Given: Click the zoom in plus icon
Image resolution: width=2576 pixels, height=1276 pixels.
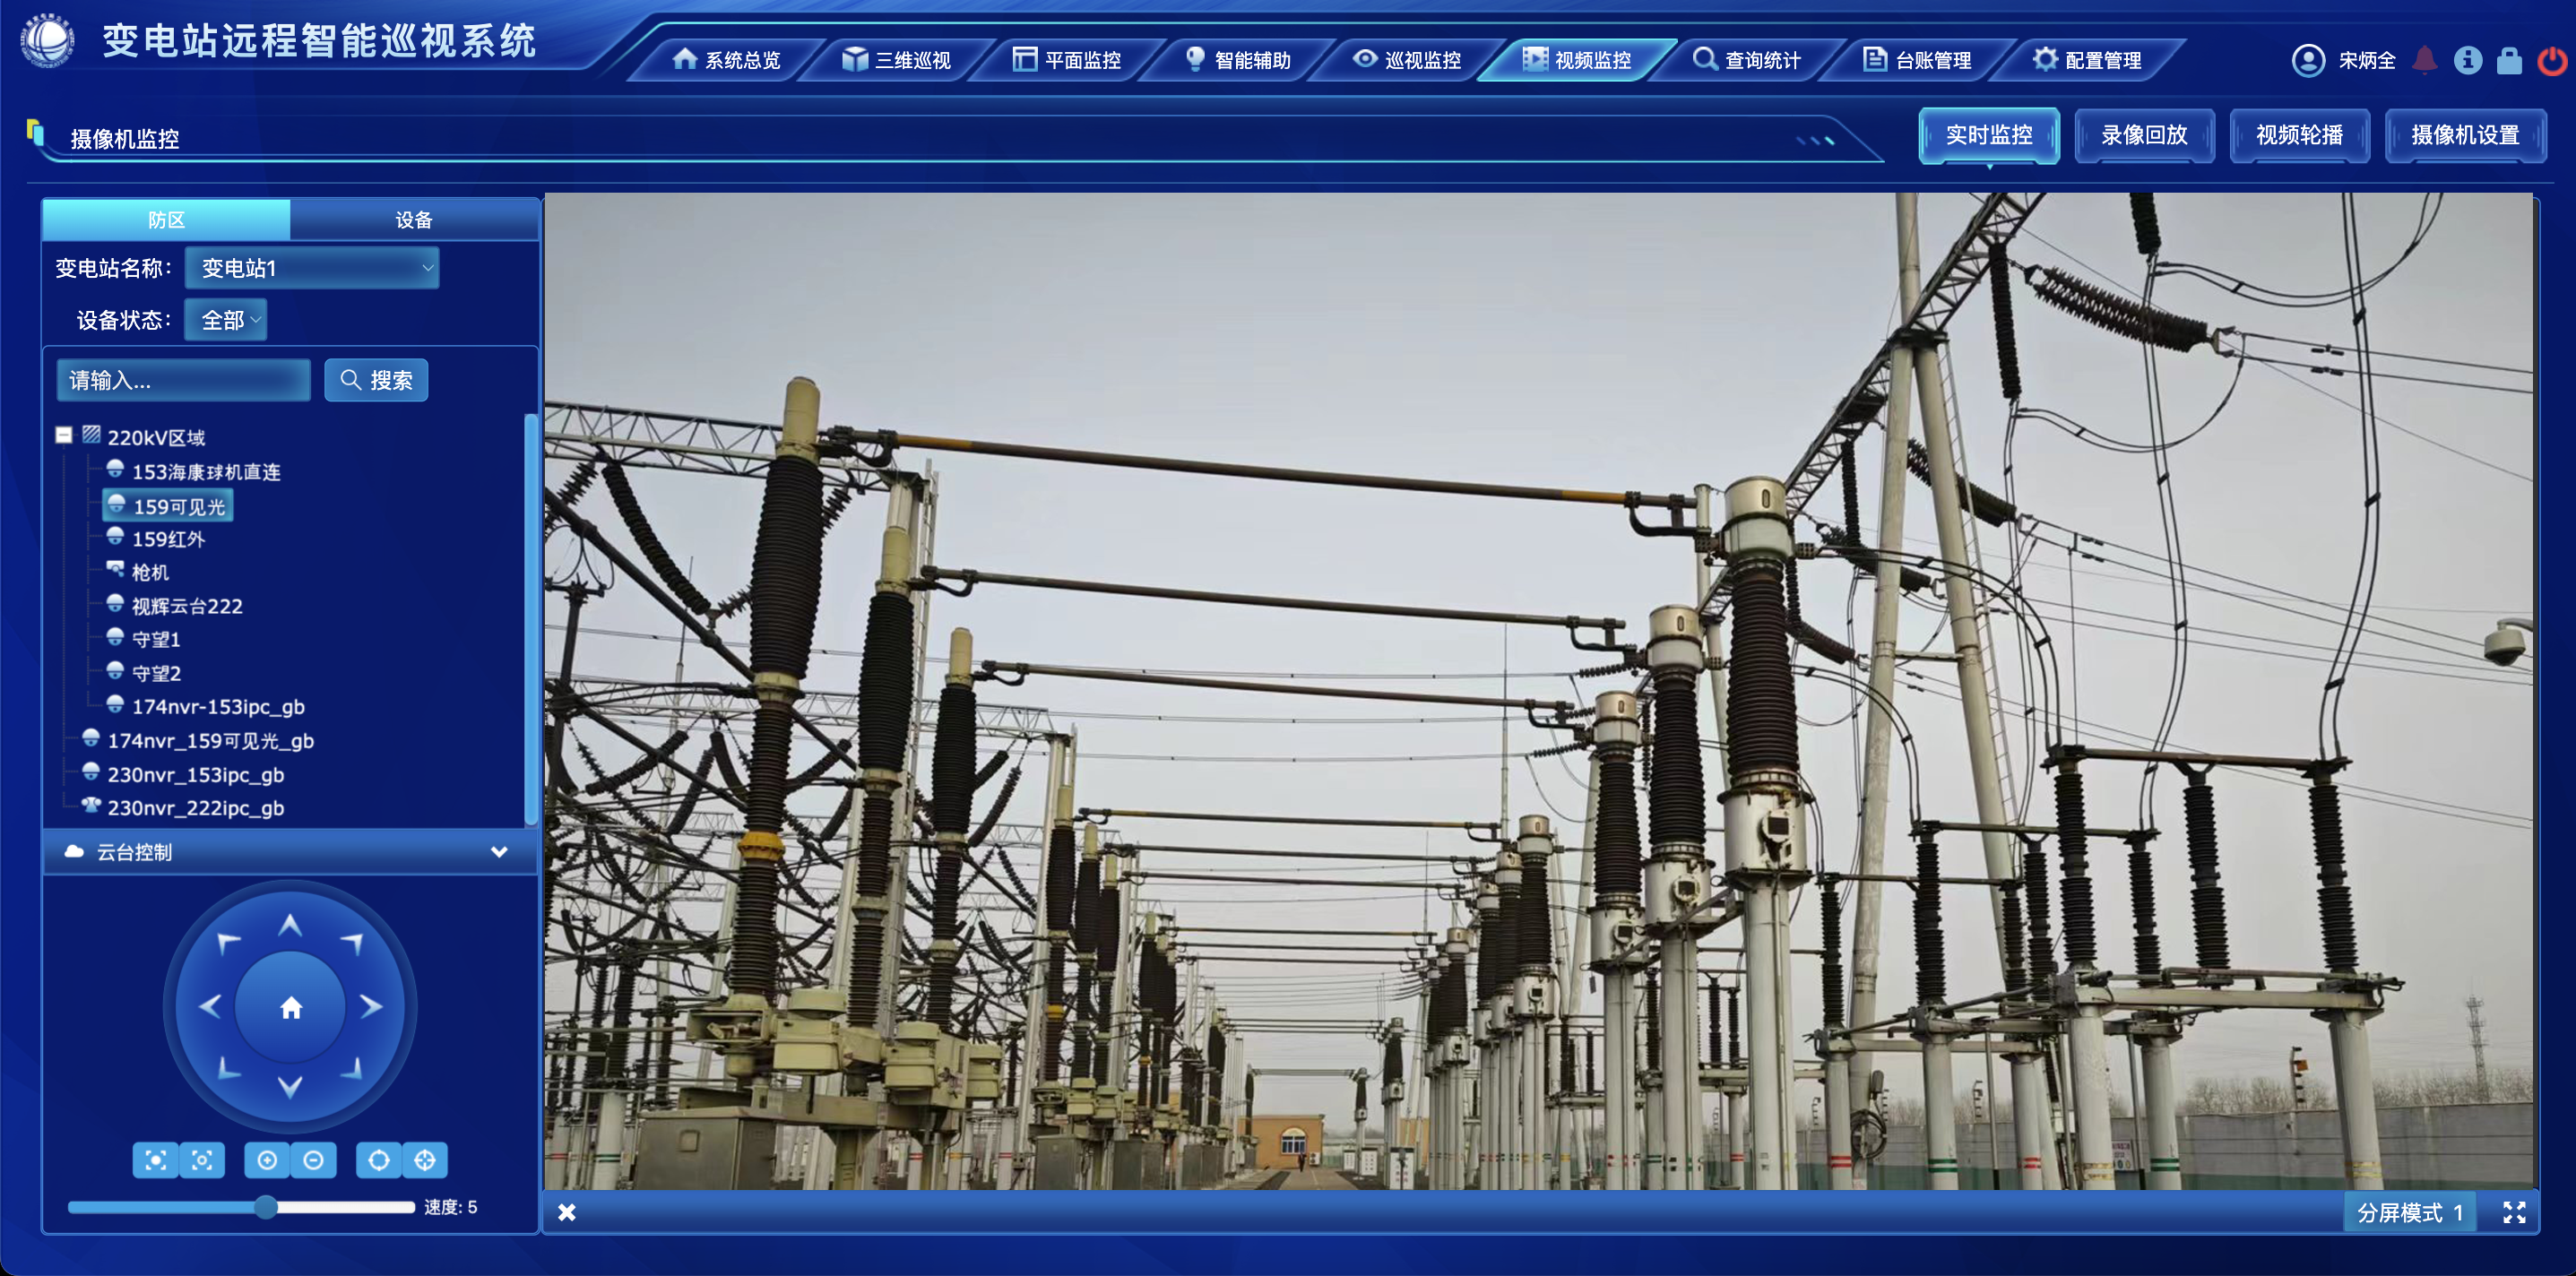Looking at the screenshot, I should [267, 1160].
